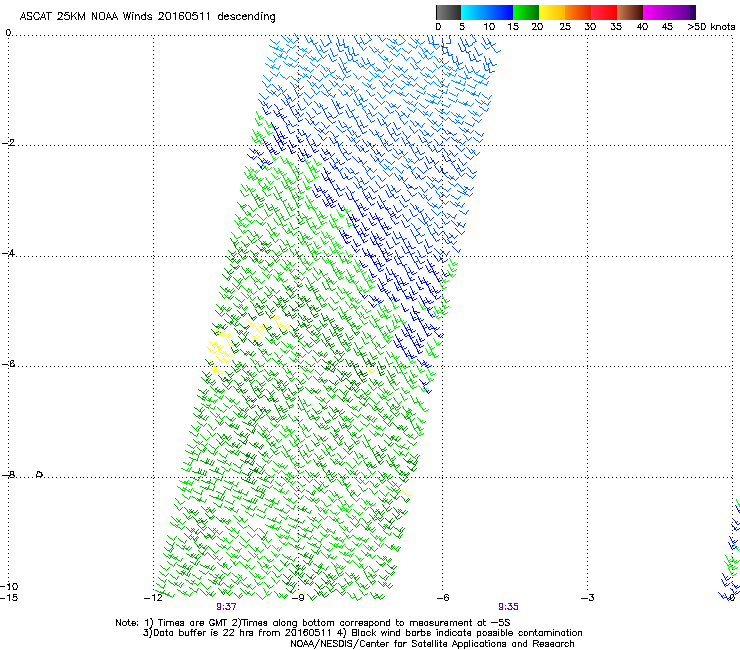The height and width of the screenshot is (650, 740).
Task: Click the dark purple 45–50 knots legend color
Action: coord(682,12)
